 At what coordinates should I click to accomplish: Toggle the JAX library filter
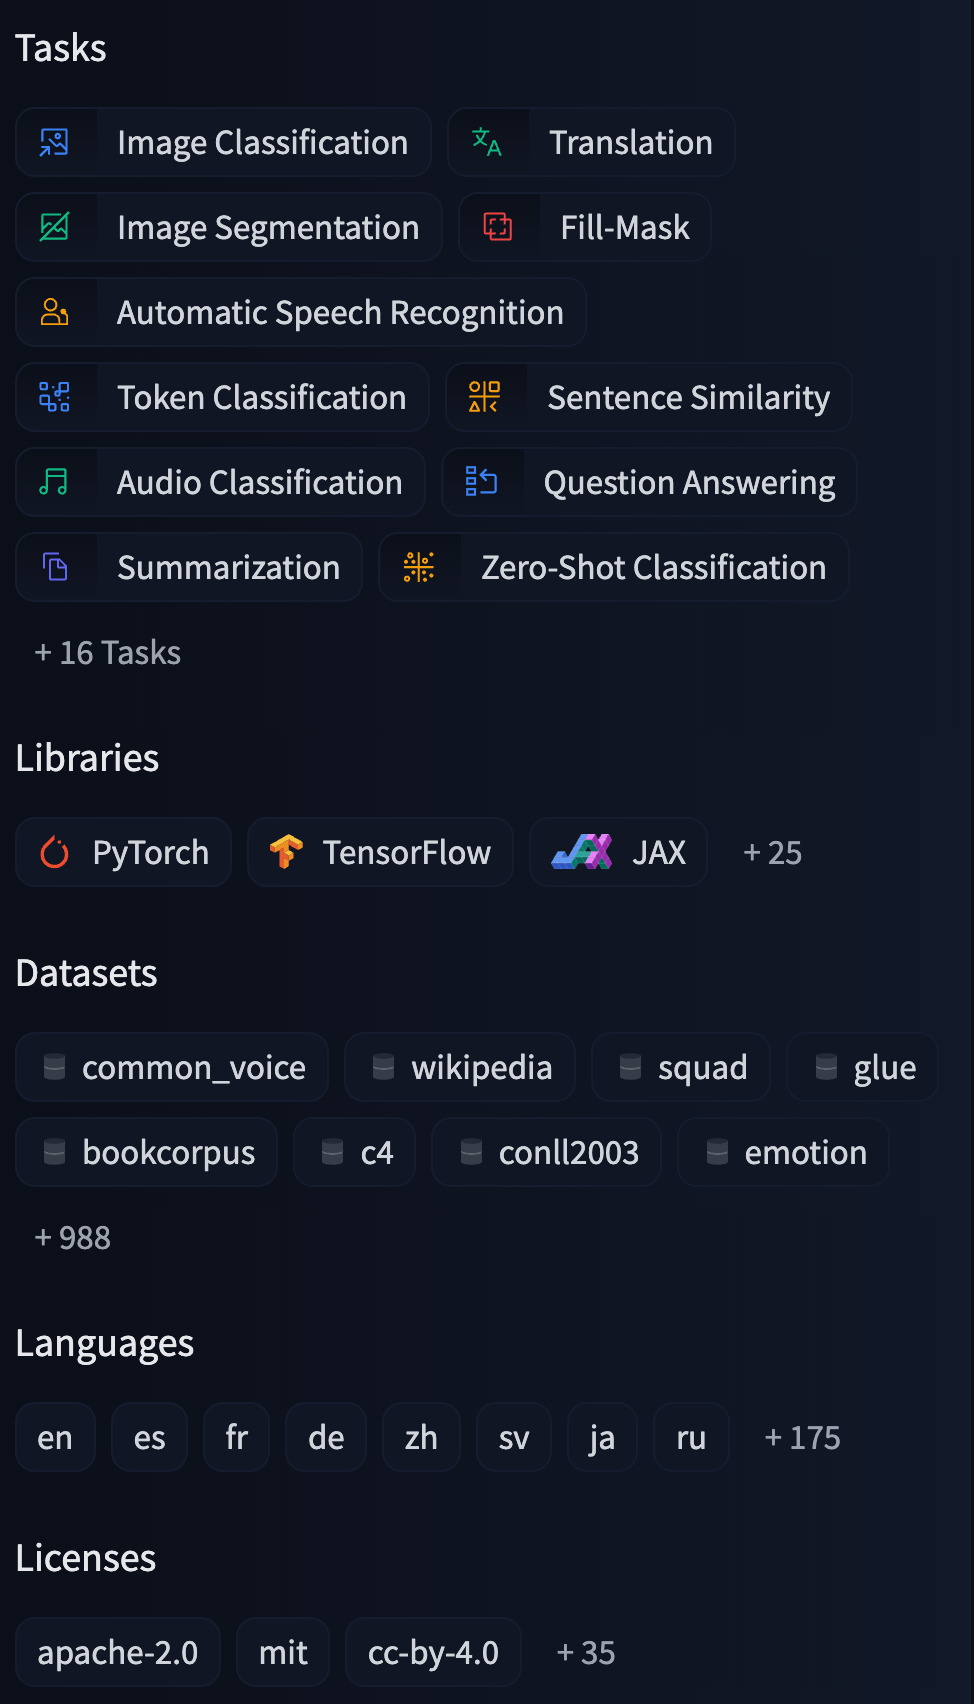point(618,853)
